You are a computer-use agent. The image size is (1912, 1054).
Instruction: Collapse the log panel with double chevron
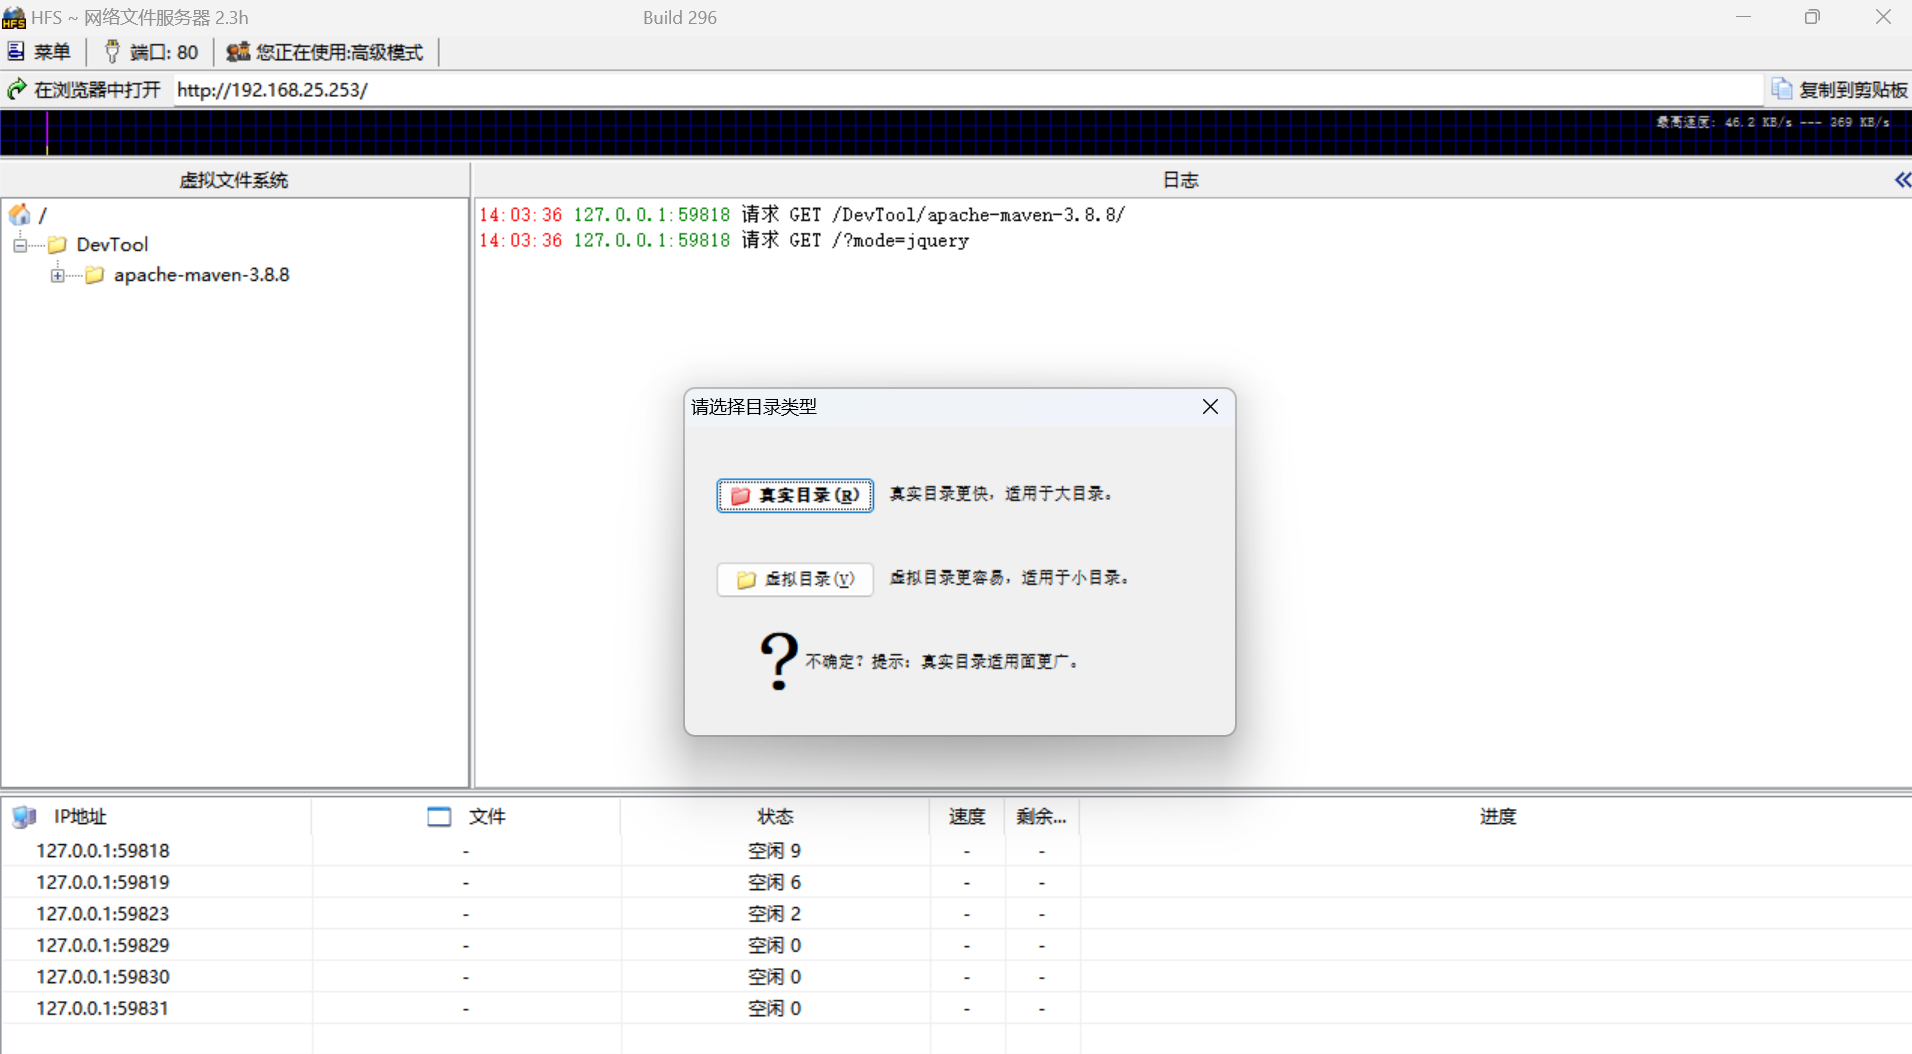pos(1901,180)
